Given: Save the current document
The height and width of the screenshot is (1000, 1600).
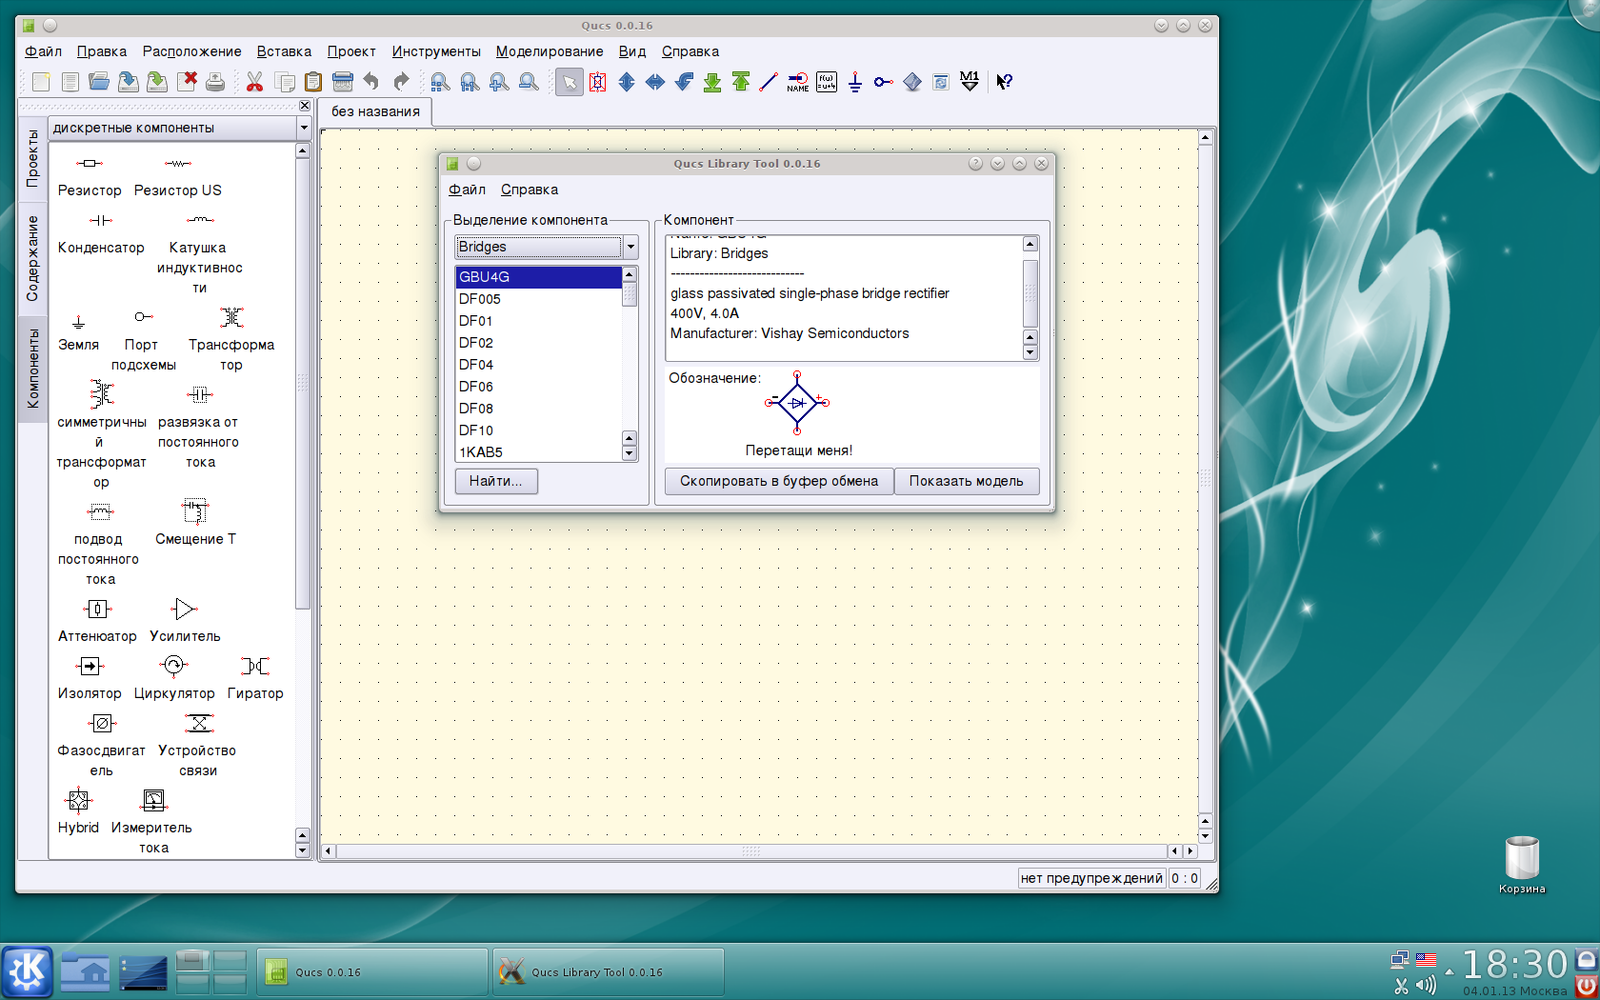Looking at the screenshot, I should (128, 82).
